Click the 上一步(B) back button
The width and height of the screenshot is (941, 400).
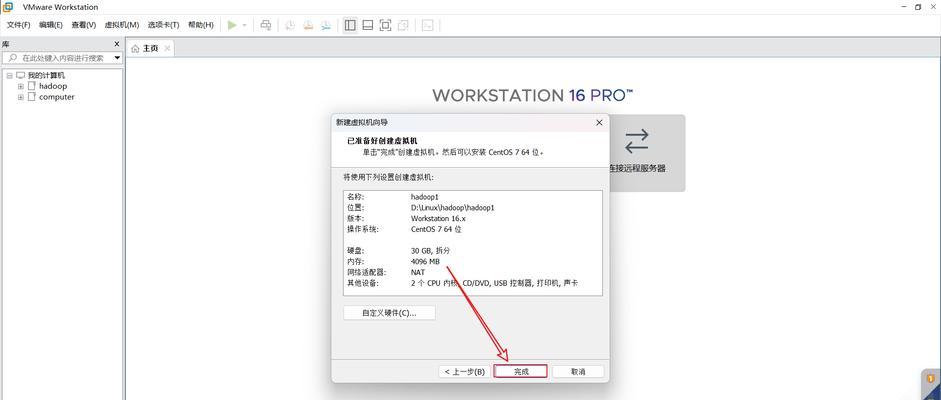click(x=464, y=372)
